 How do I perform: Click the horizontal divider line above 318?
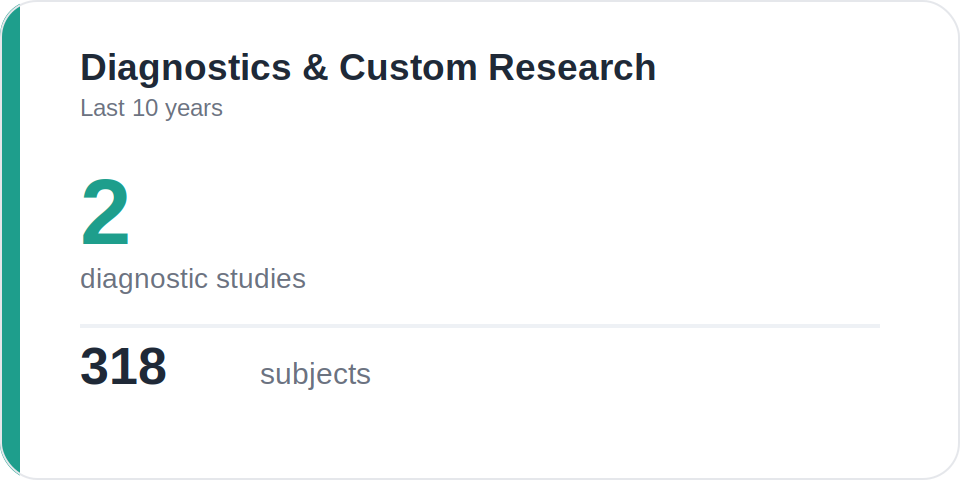click(480, 326)
